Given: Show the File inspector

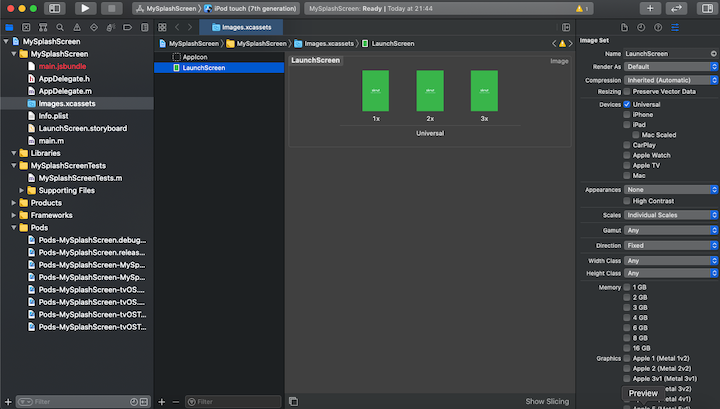Looking at the screenshot, I should pyautogui.click(x=625, y=27).
